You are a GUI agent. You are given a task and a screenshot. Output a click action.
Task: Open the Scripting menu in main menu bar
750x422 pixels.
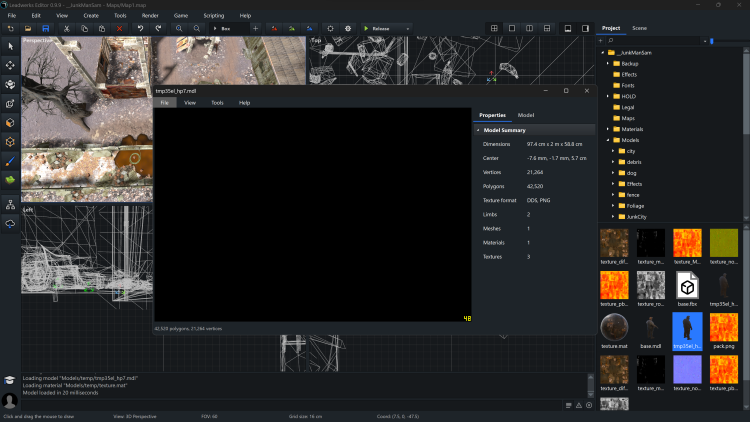click(x=214, y=16)
